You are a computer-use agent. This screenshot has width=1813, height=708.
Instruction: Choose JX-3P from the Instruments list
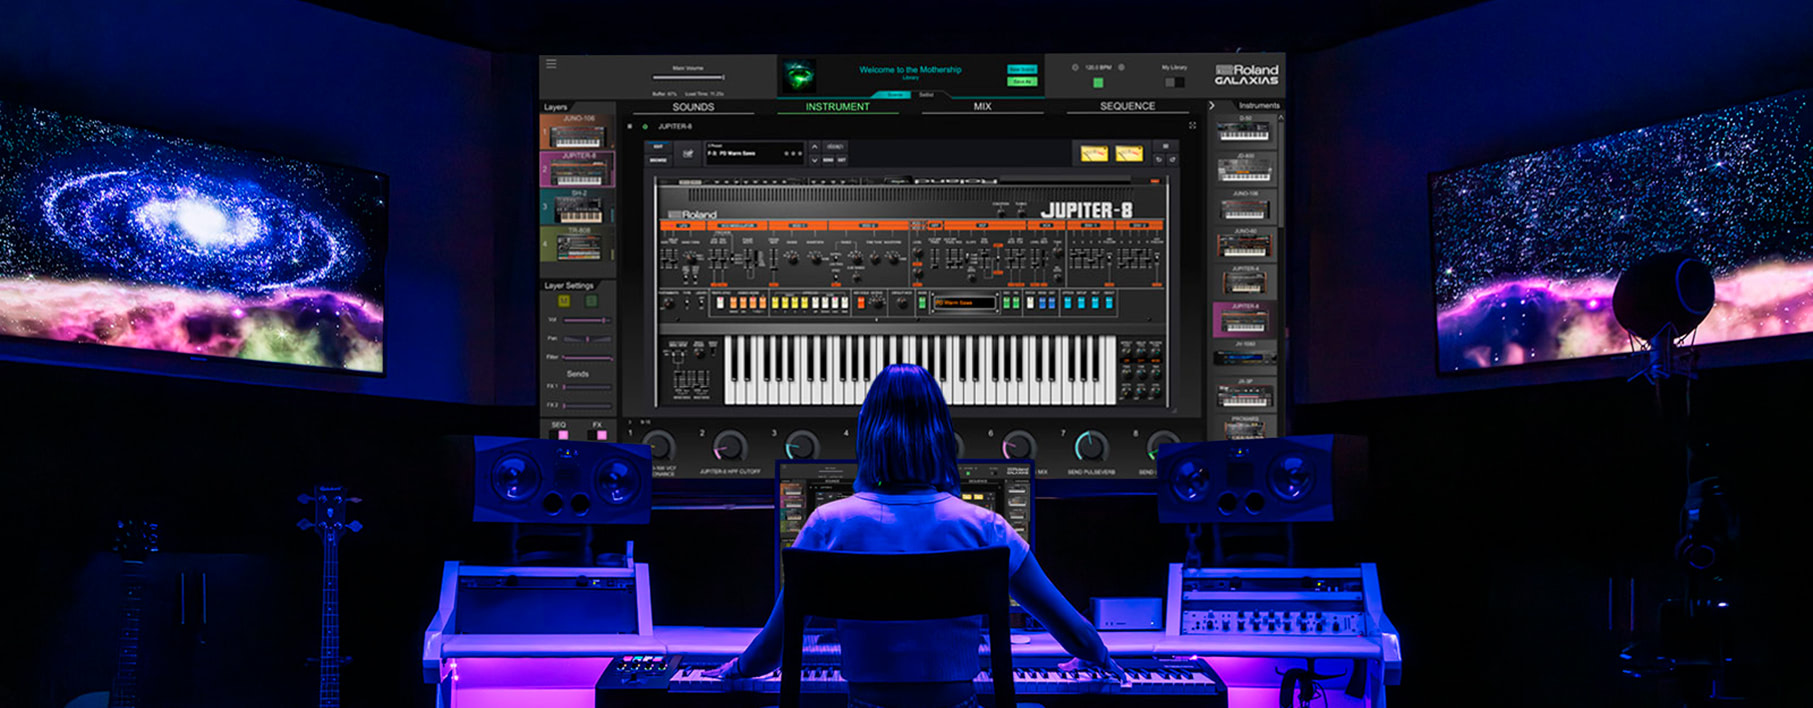(x=1244, y=394)
